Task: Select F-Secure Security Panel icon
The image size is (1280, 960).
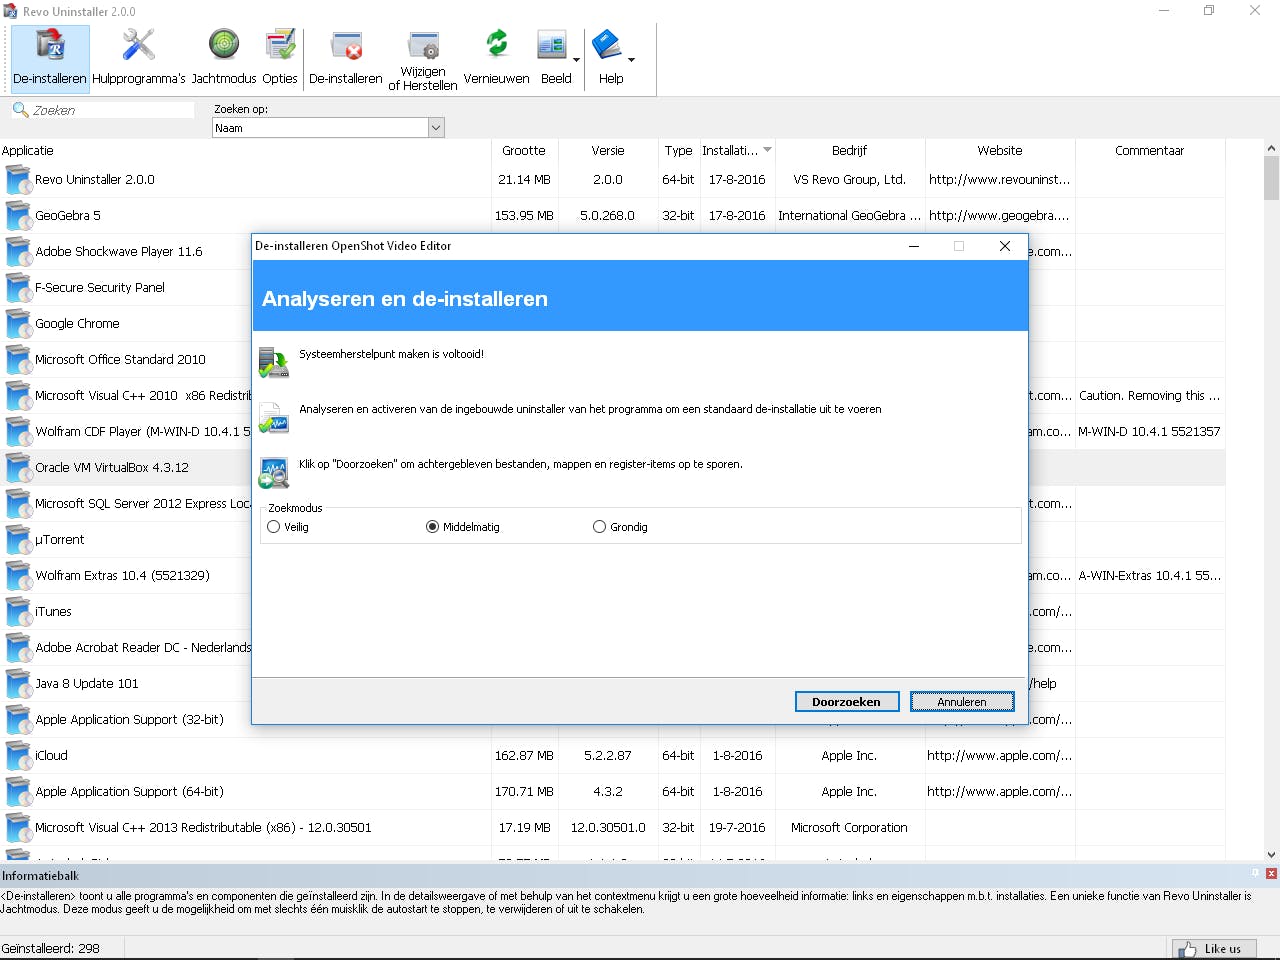Action: (18, 288)
